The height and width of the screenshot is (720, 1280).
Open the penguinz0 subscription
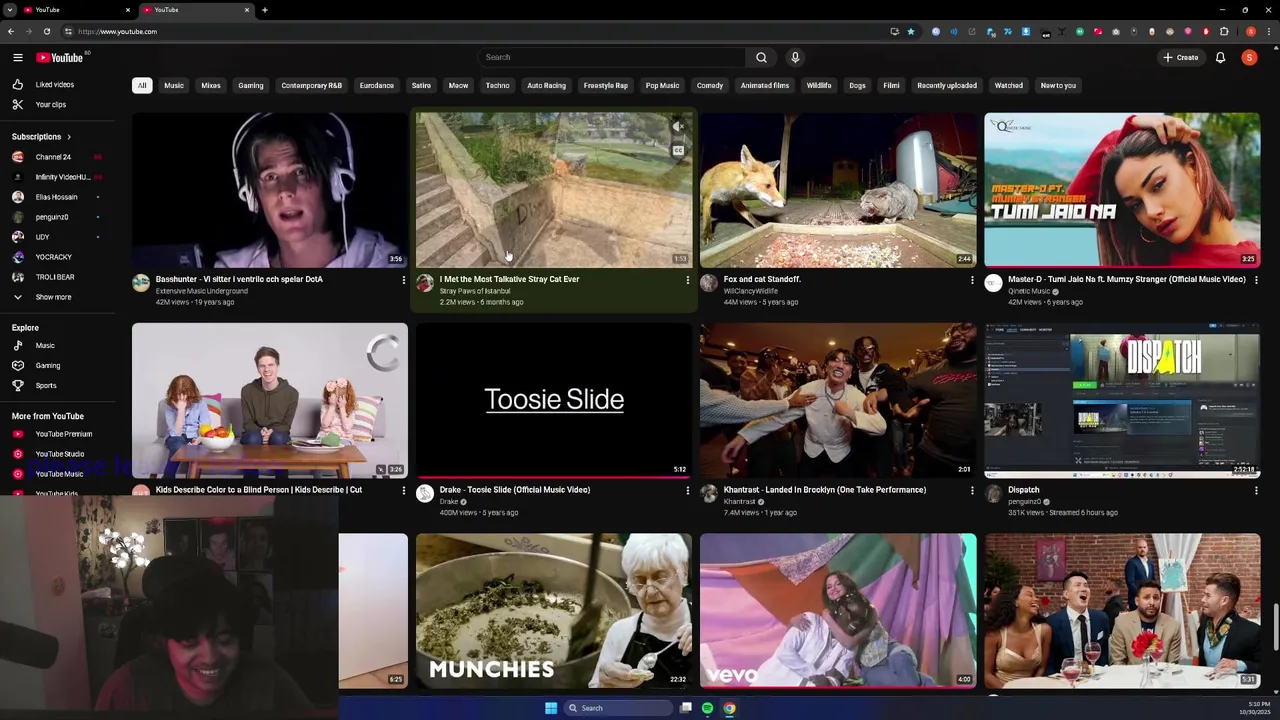[x=52, y=217]
